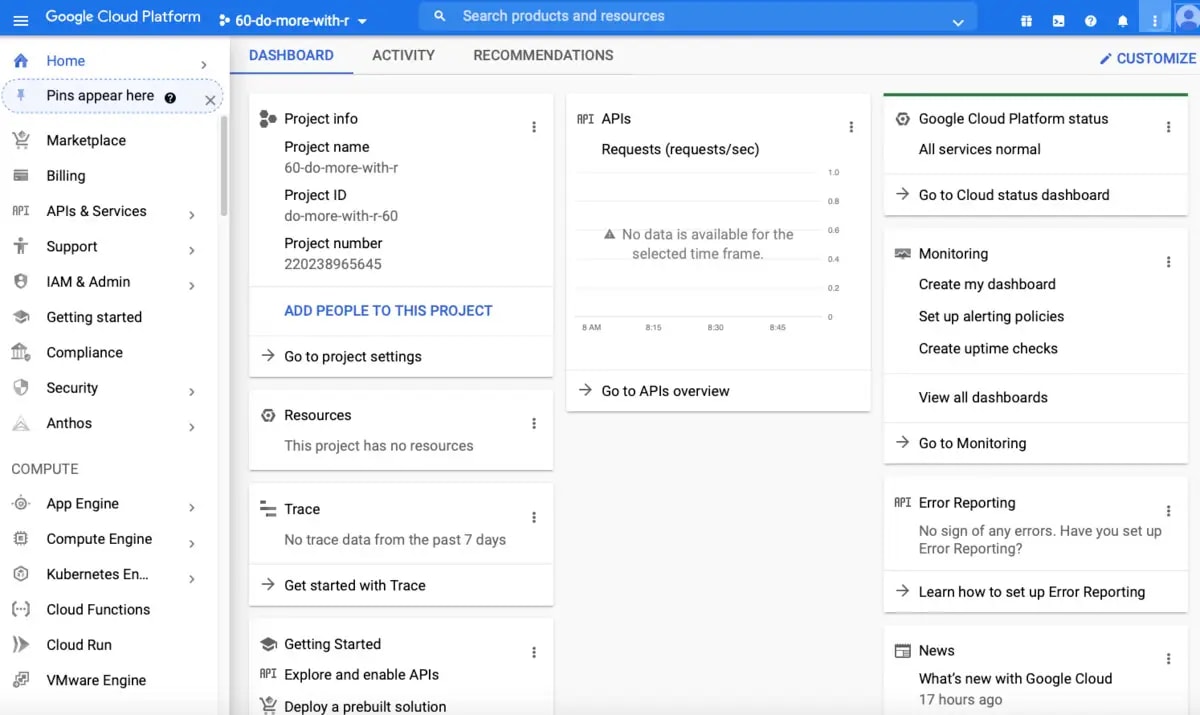Click the Home house icon

pos(21,61)
